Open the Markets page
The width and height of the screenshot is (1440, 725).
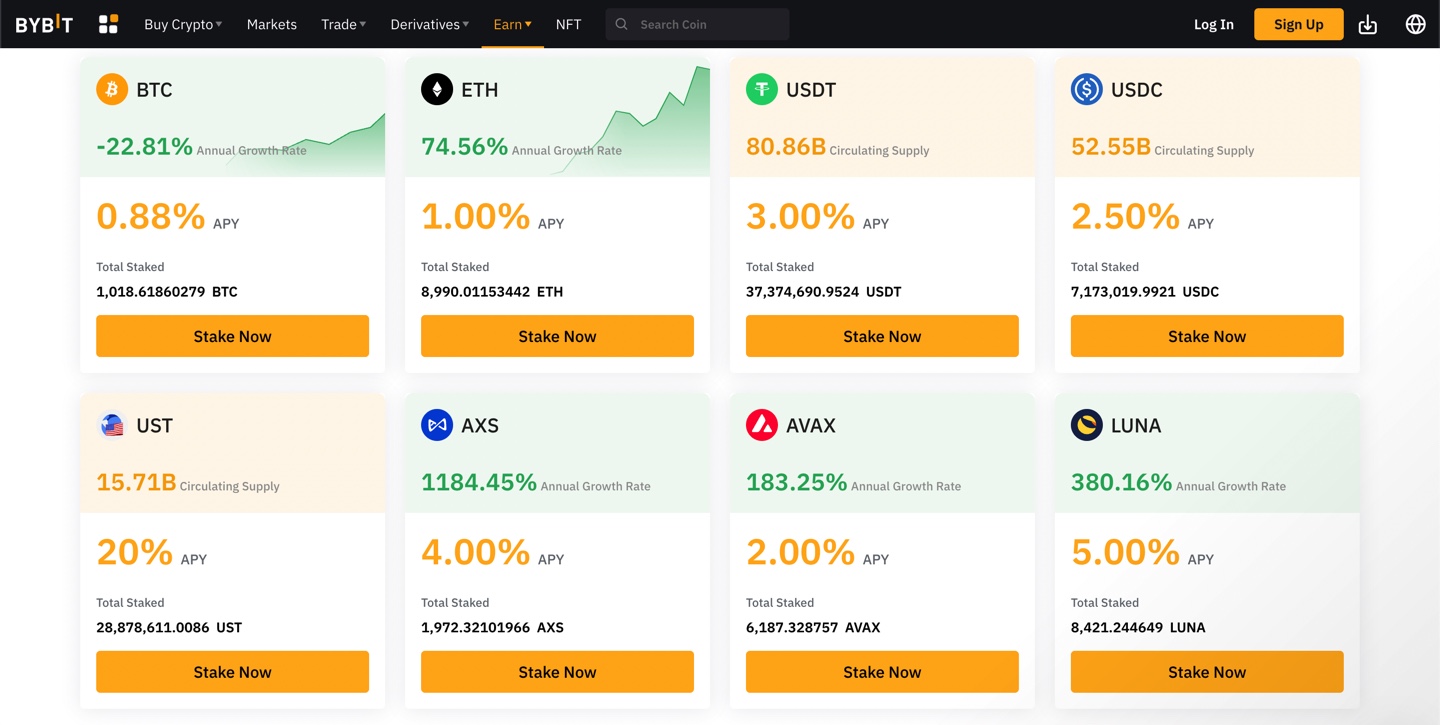pyautogui.click(x=272, y=24)
